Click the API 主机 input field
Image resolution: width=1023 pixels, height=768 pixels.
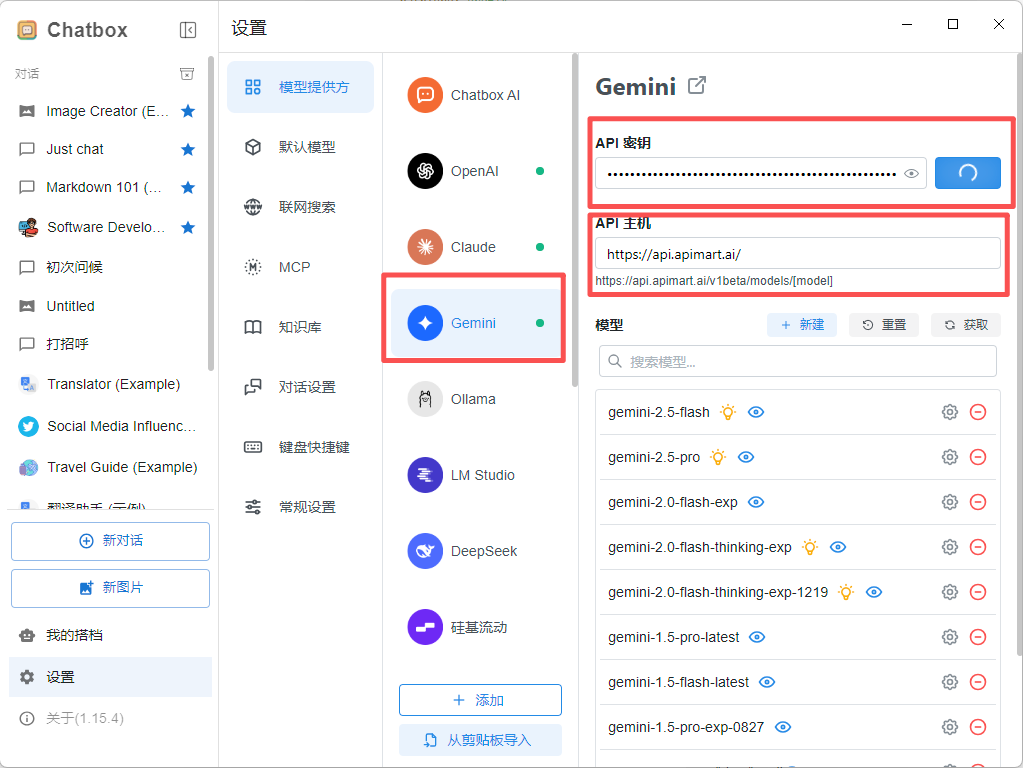click(x=798, y=253)
